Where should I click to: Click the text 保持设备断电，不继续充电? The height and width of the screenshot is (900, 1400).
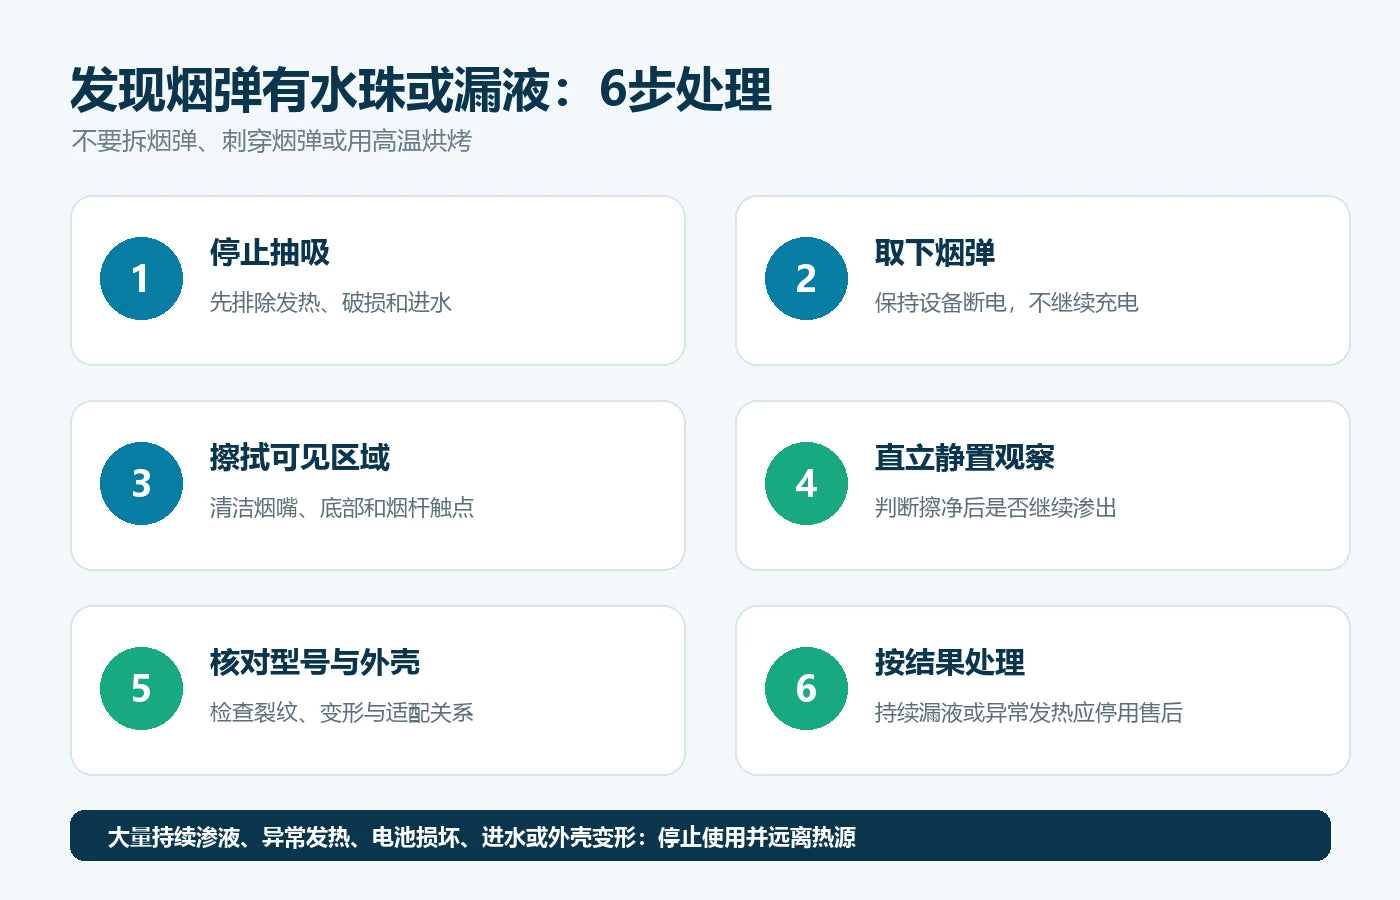1006,302
